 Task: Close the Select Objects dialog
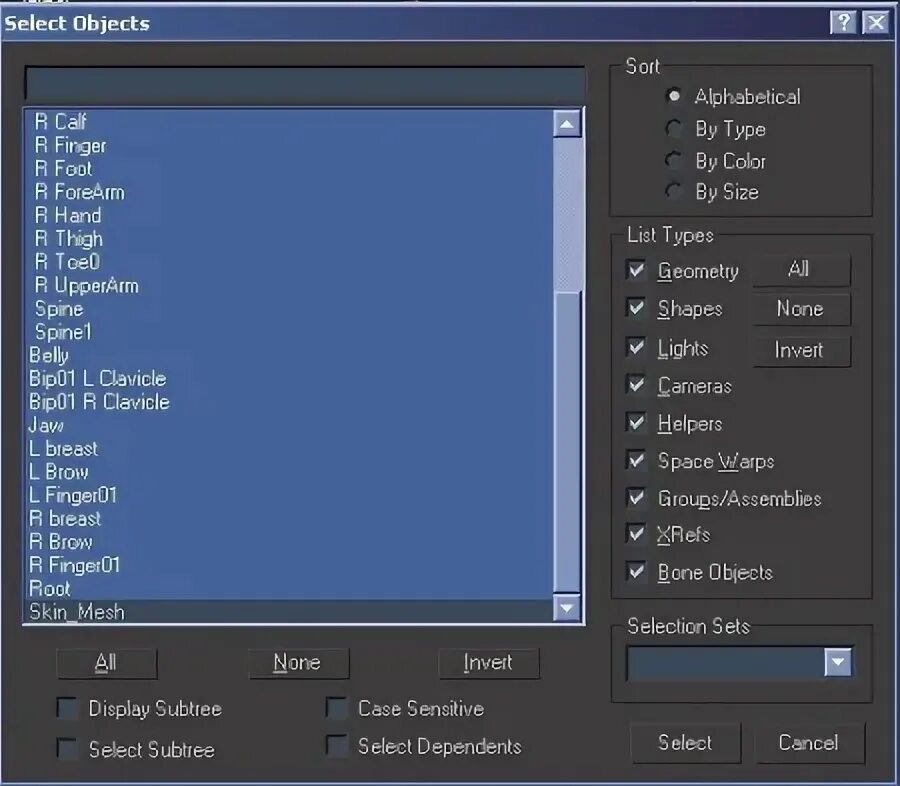pos(876,23)
